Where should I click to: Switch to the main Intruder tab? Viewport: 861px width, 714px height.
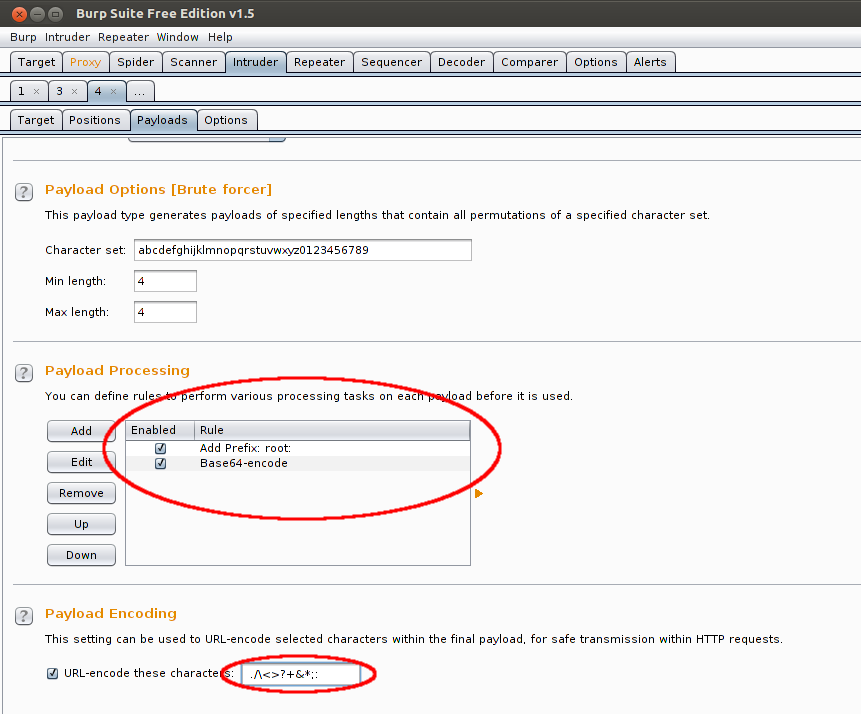tap(255, 62)
